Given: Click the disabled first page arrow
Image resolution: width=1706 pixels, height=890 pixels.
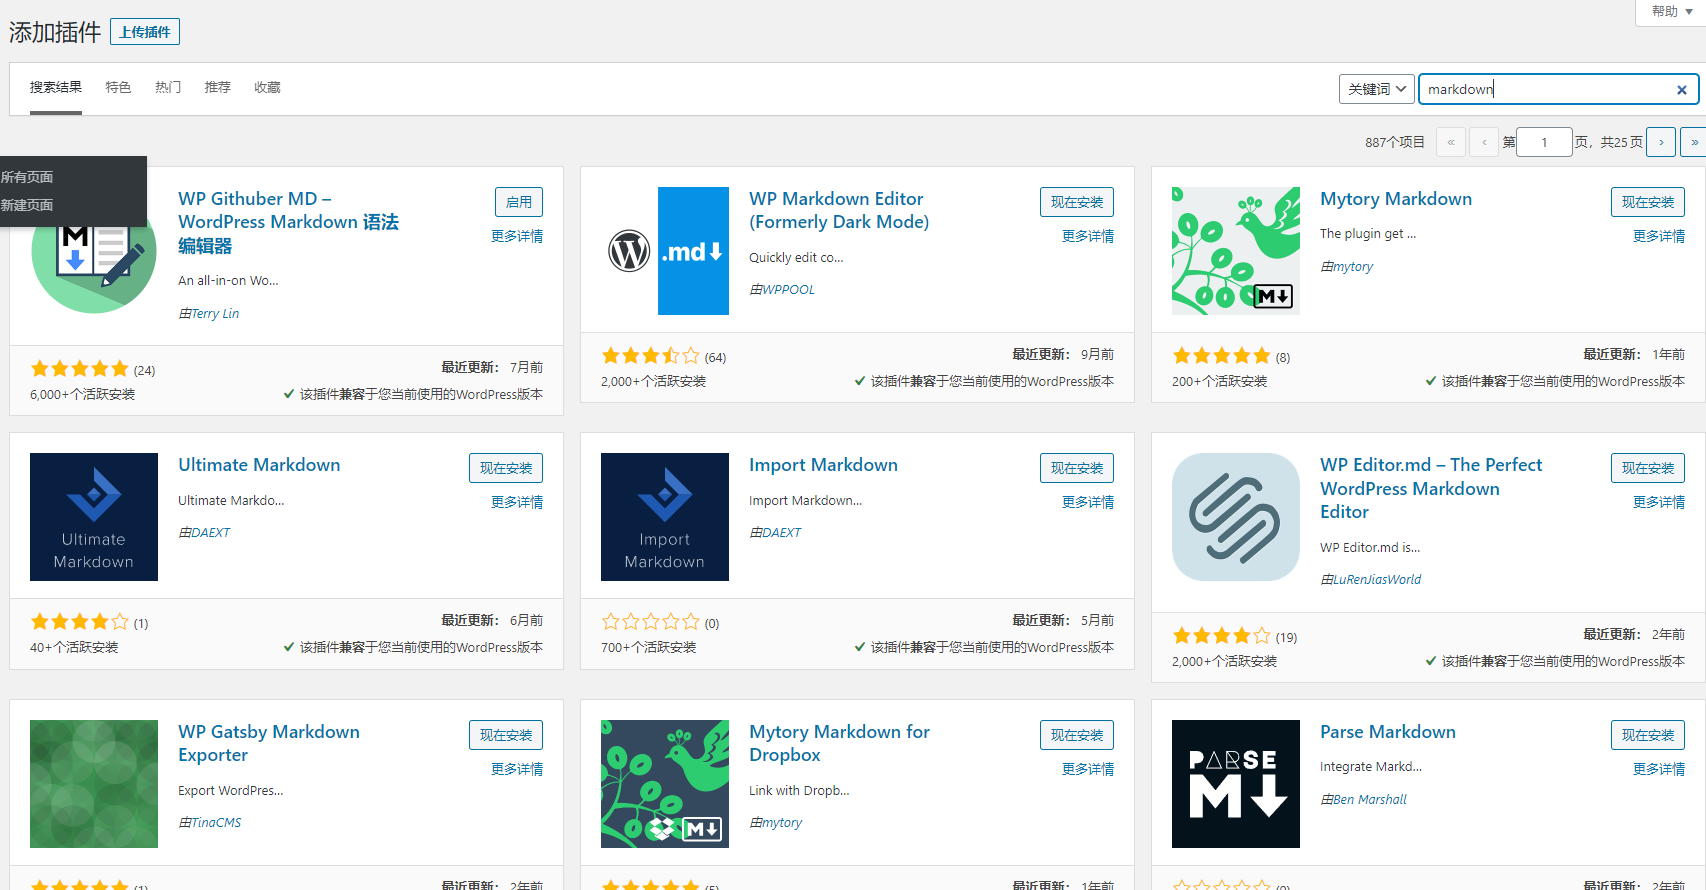Looking at the screenshot, I should 1451,142.
